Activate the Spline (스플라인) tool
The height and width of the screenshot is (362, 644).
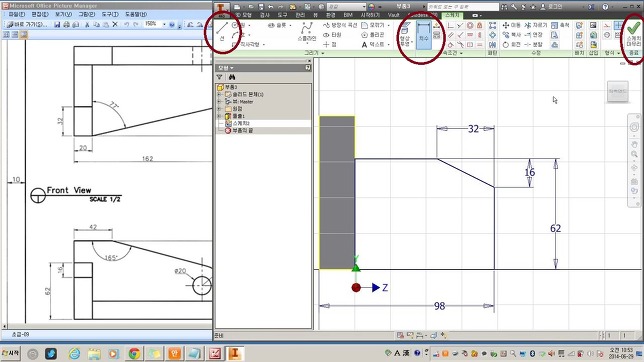point(307,32)
